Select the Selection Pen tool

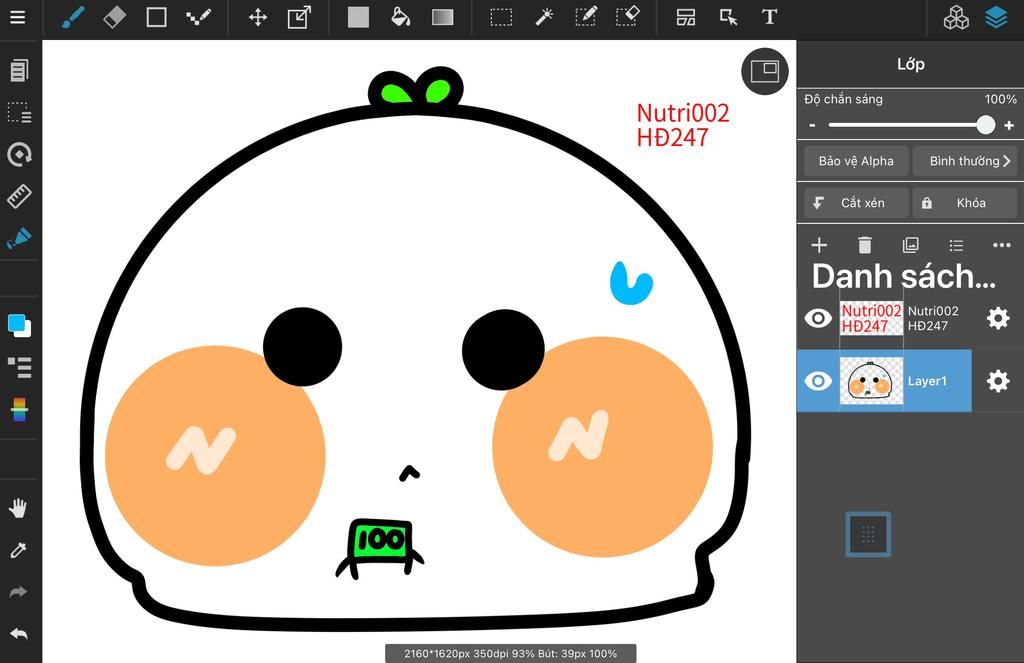585,17
